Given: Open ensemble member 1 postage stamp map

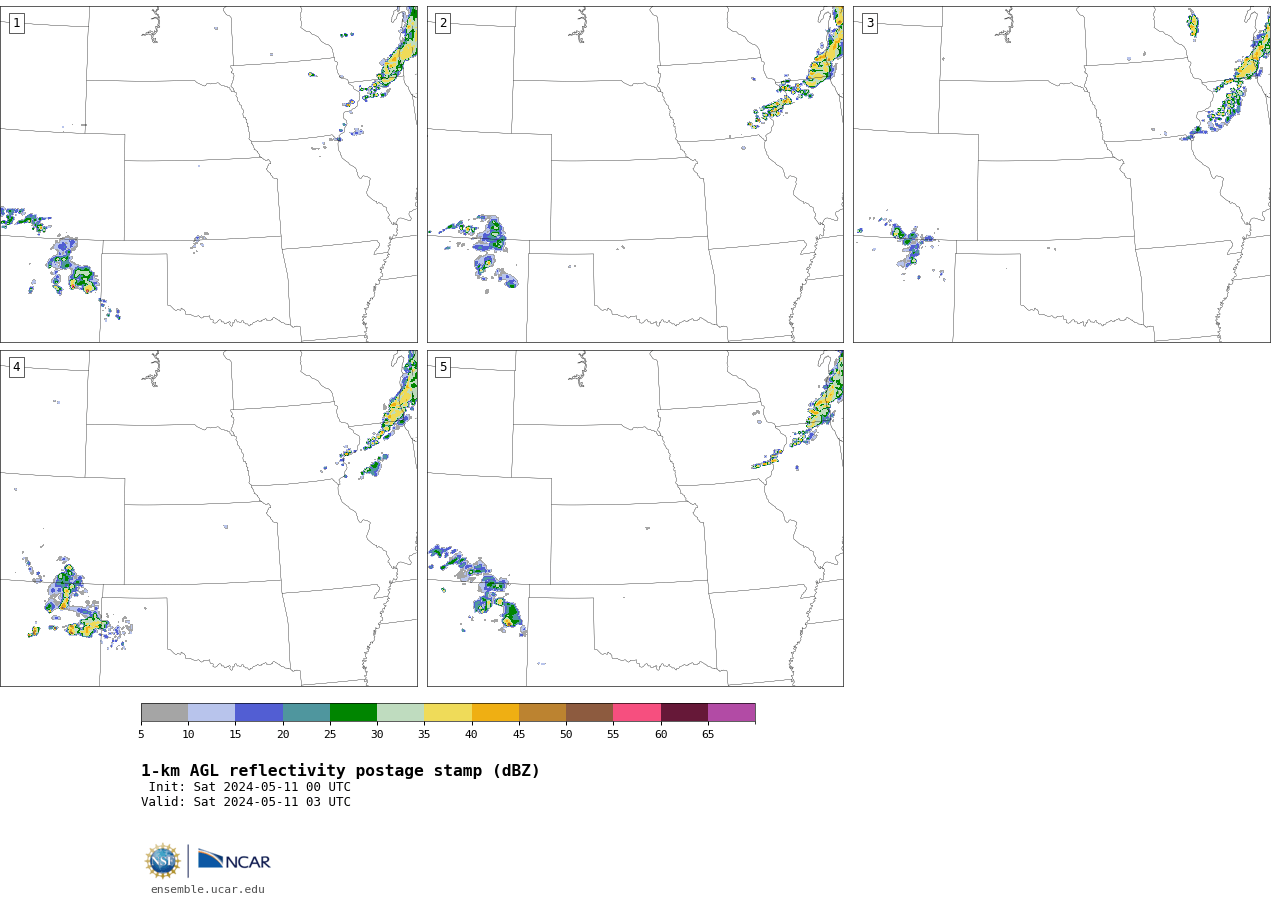Looking at the screenshot, I should pyautogui.click(x=209, y=174).
